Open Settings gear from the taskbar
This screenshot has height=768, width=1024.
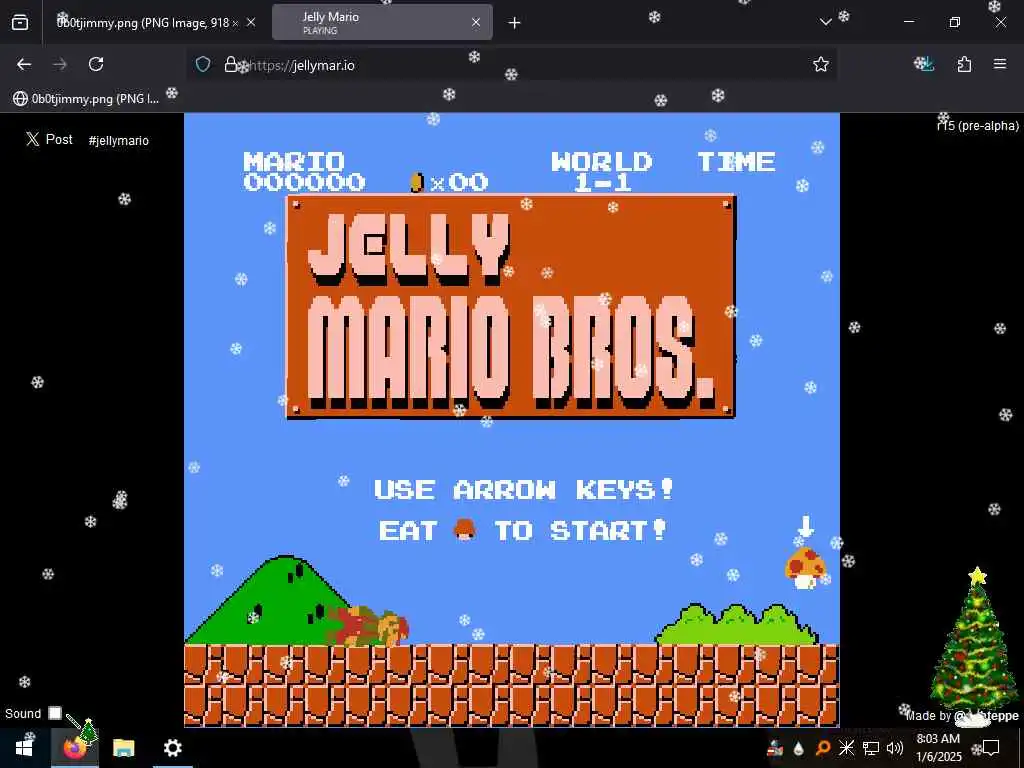[172, 748]
